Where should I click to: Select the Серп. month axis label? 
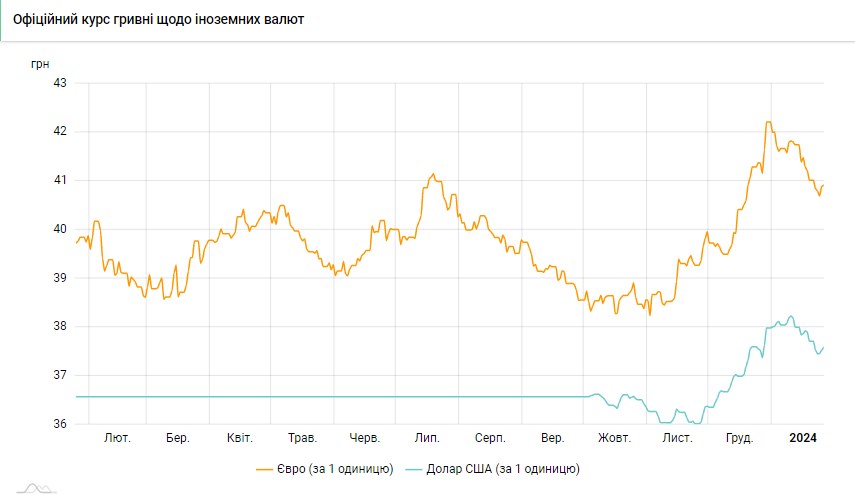tap(490, 439)
